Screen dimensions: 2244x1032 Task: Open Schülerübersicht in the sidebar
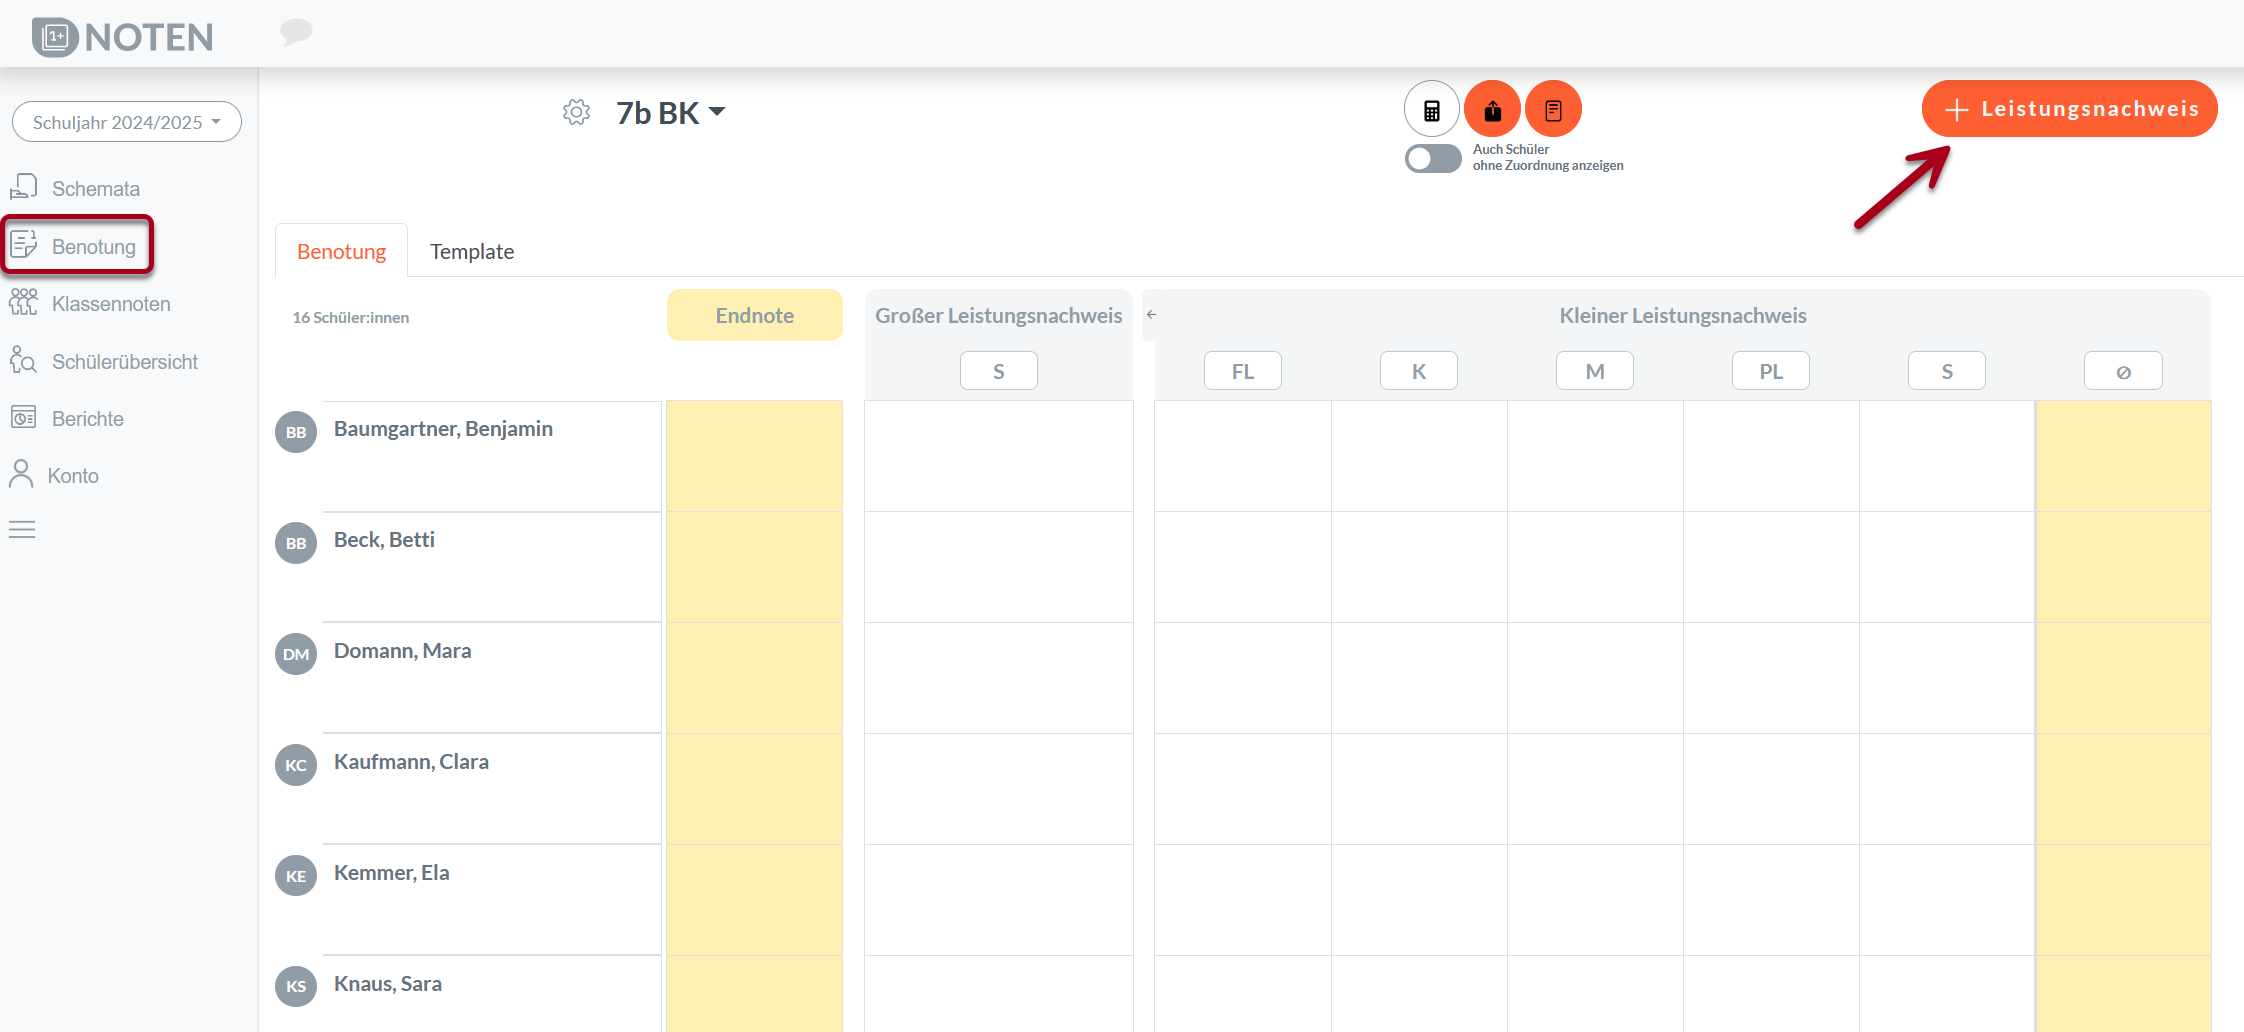click(124, 362)
